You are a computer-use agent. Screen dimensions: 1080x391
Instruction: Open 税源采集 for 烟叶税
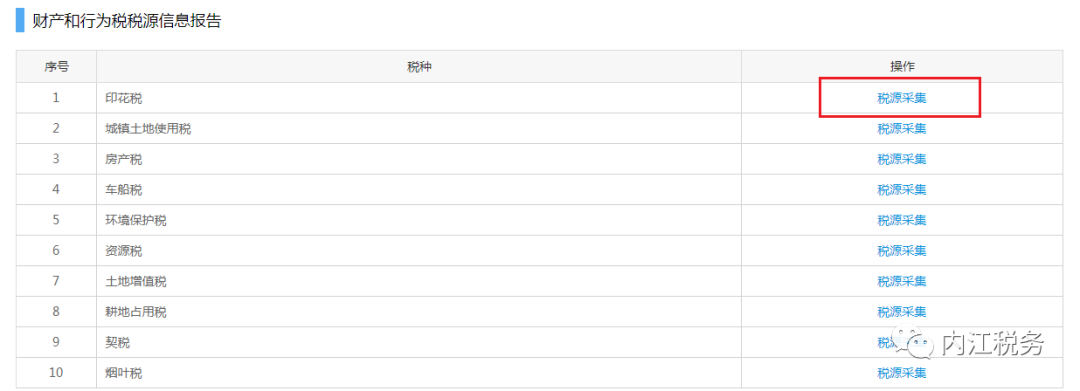pos(902,373)
